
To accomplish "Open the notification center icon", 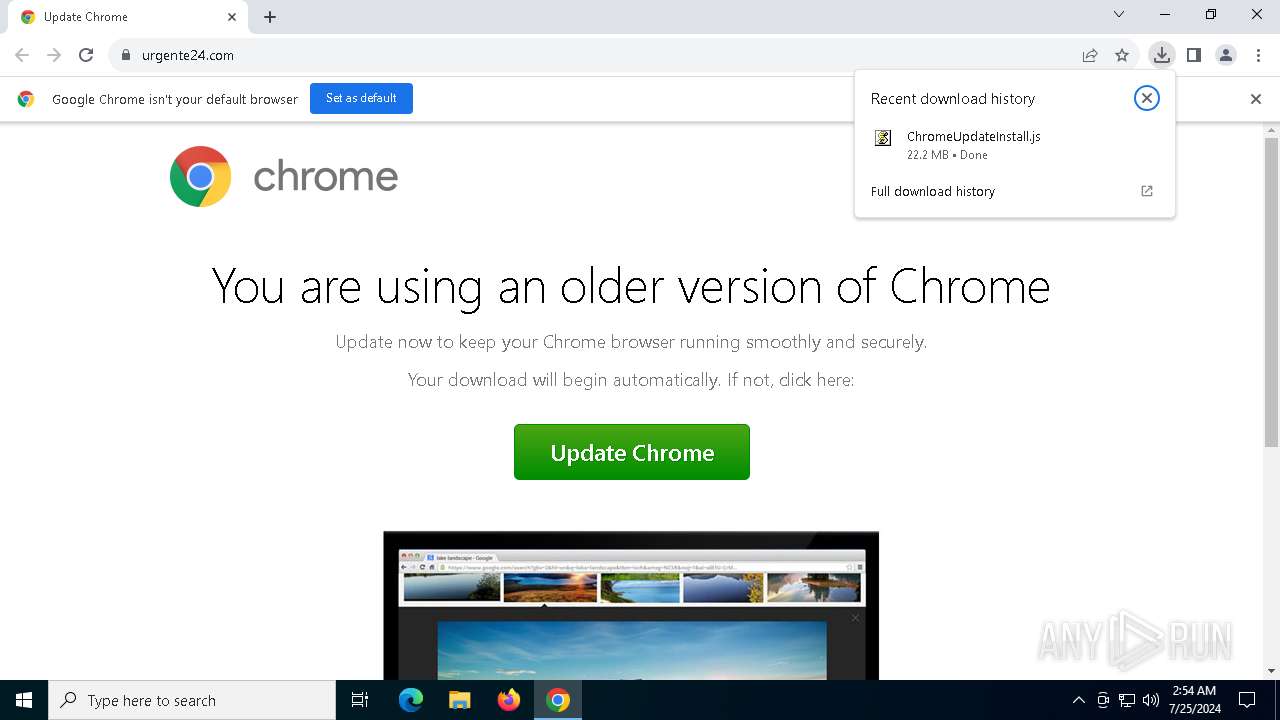I will click(x=1247, y=700).
